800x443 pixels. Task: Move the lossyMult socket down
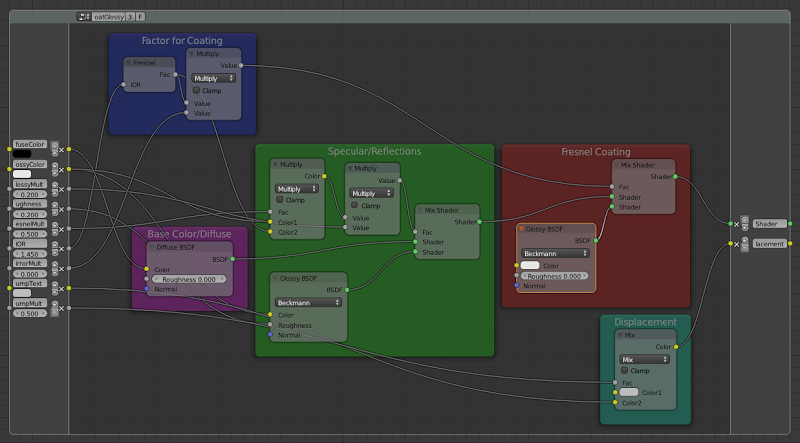[55, 193]
